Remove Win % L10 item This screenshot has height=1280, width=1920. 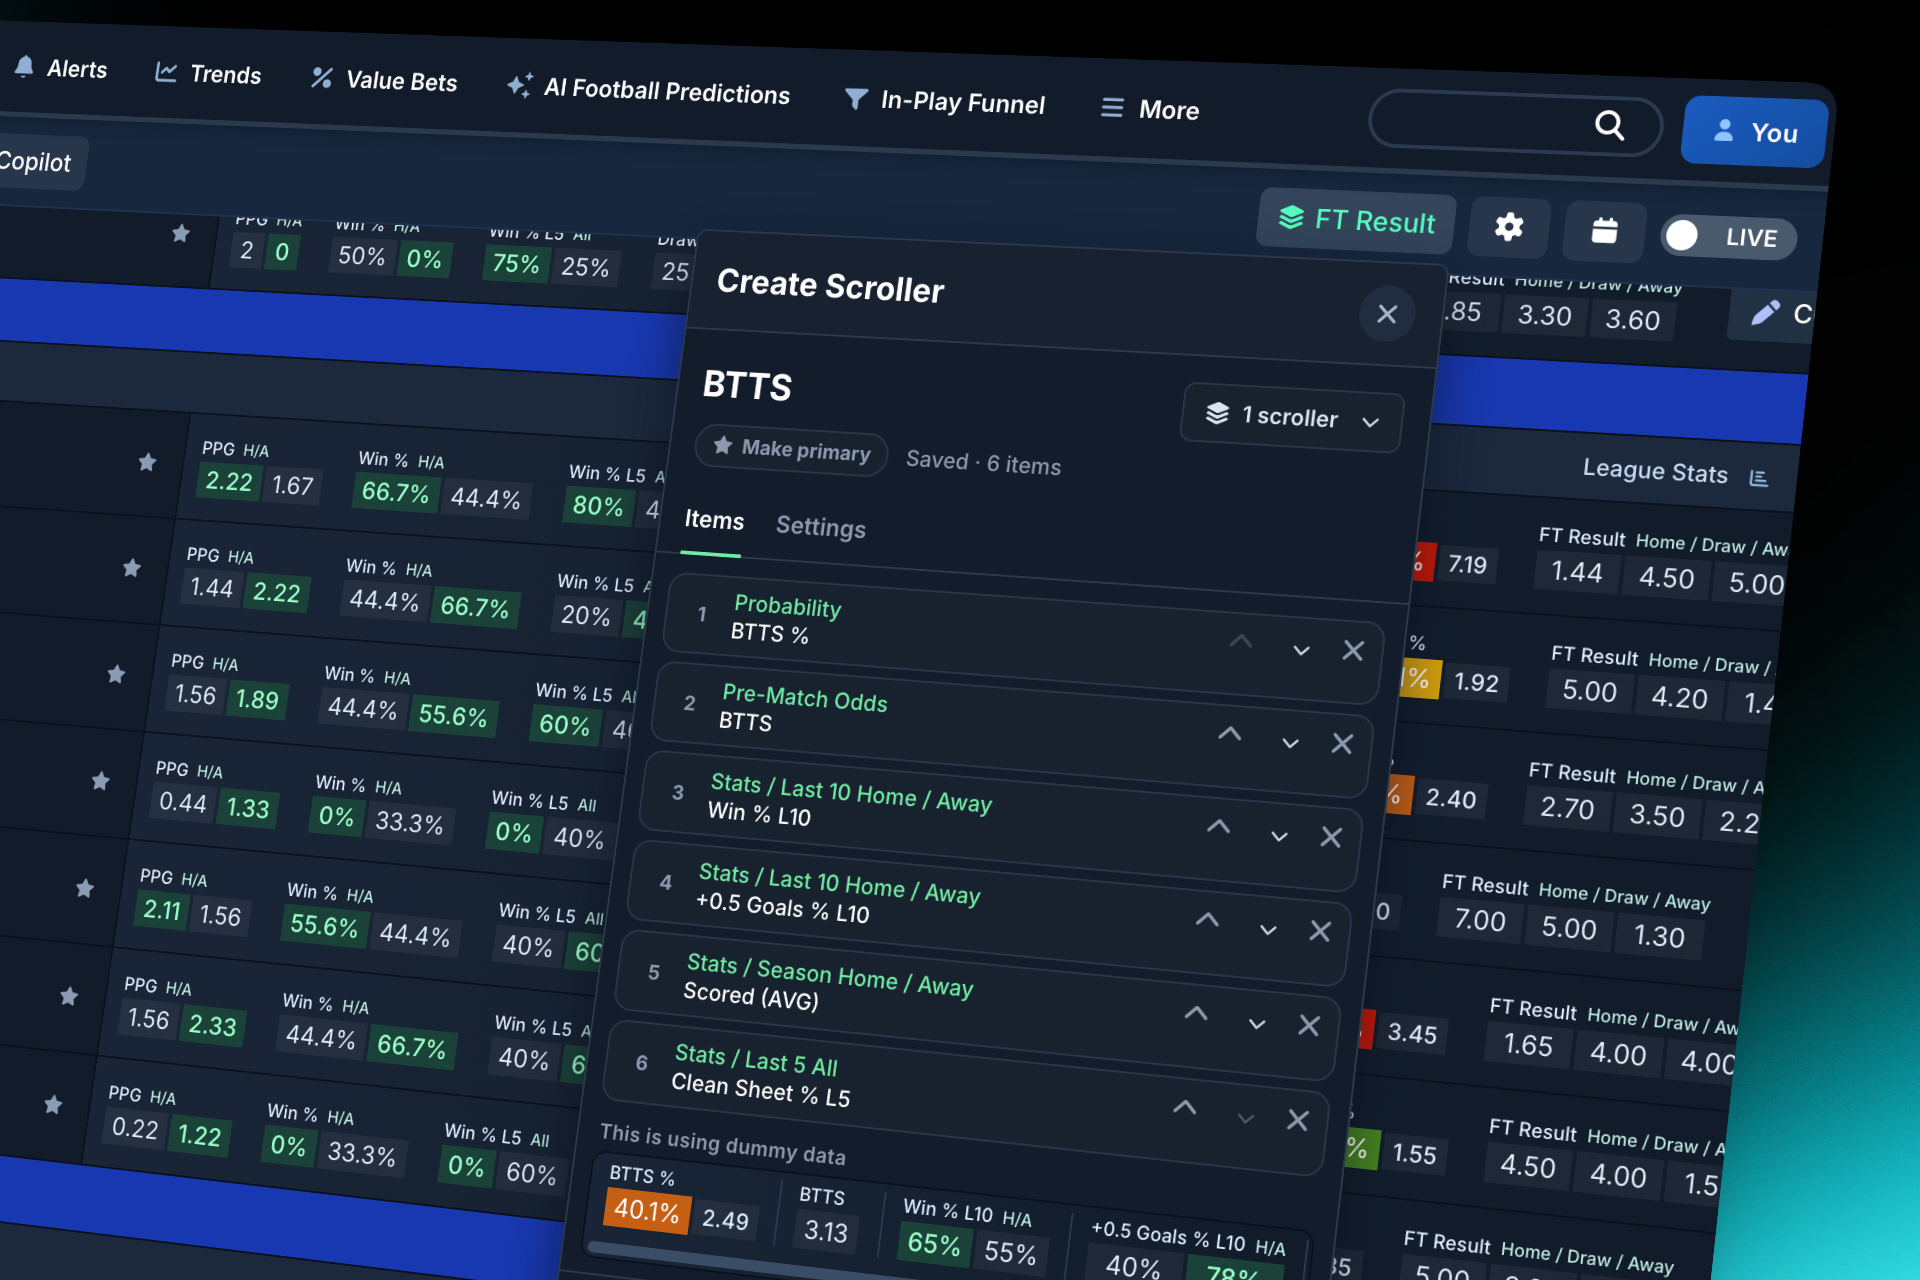click(1331, 837)
